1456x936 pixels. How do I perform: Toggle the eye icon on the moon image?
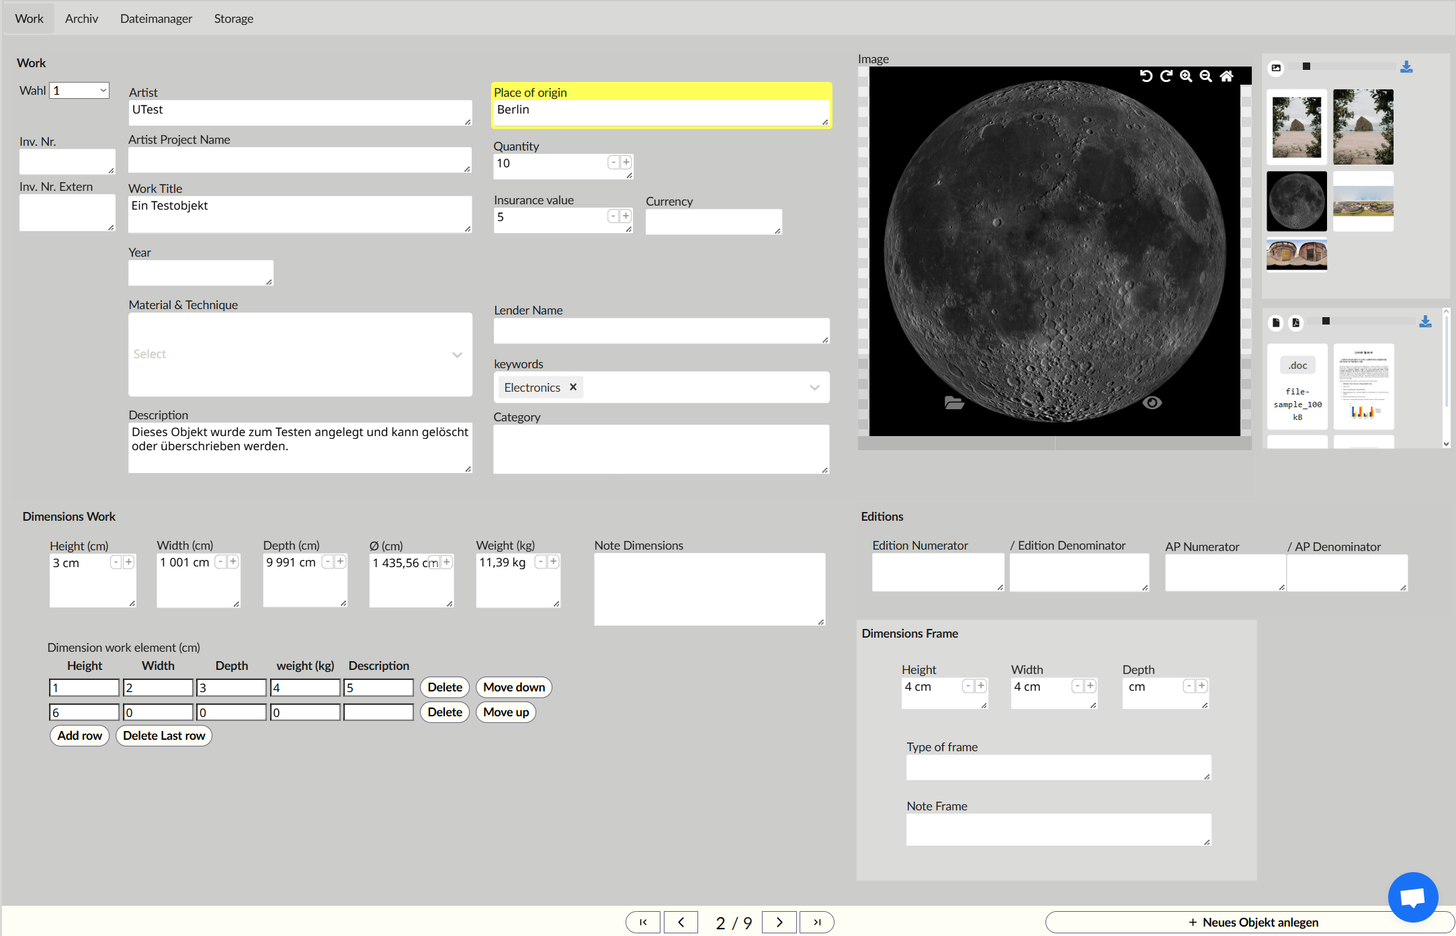1152,402
